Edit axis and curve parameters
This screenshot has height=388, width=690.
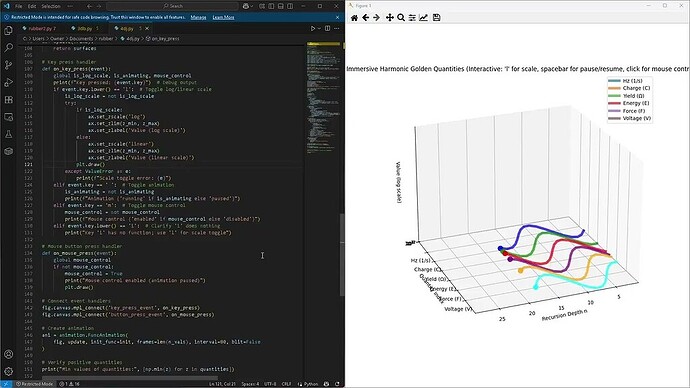423,18
